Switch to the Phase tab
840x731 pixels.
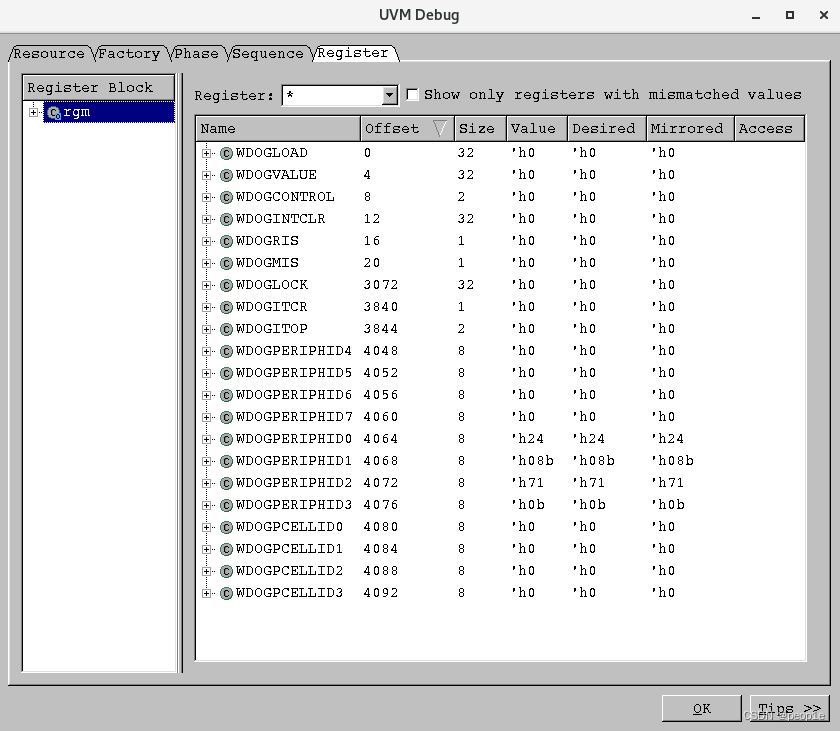click(x=197, y=54)
